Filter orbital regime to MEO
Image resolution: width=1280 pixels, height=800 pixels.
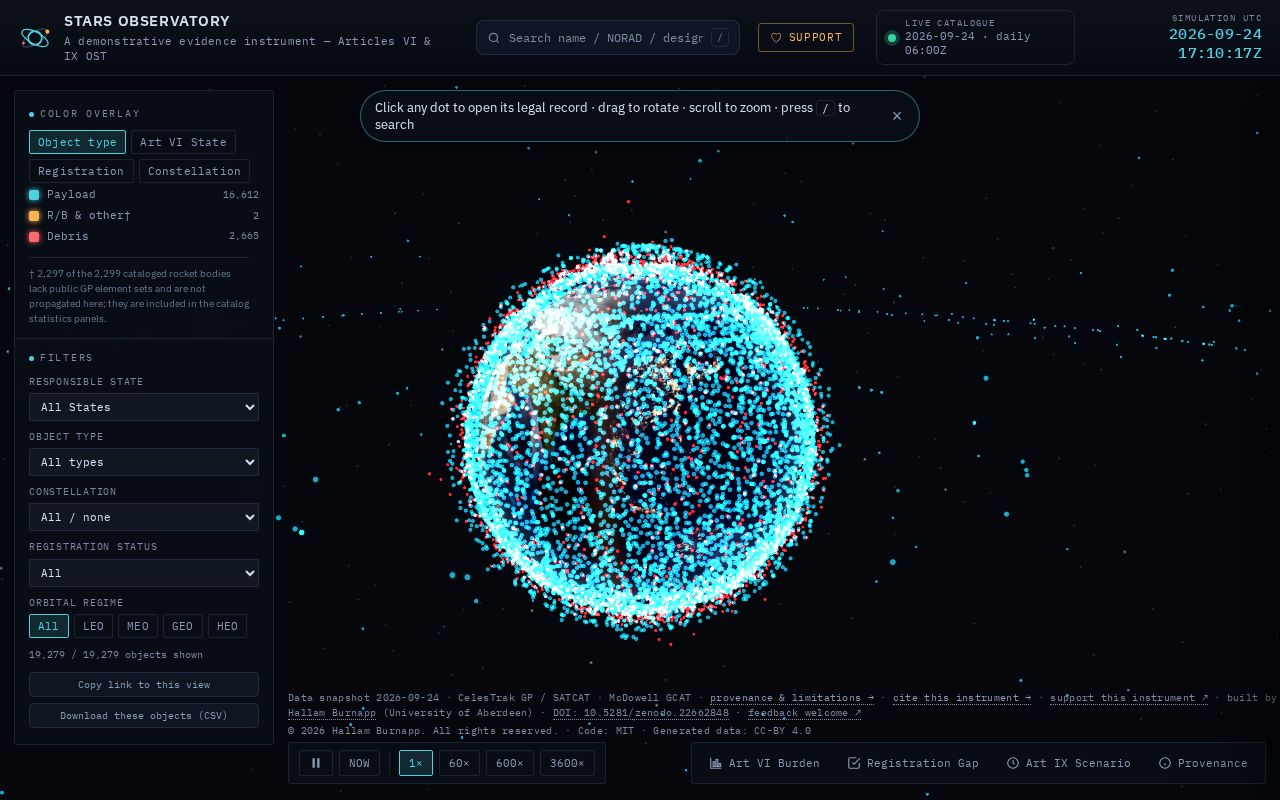coord(138,626)
